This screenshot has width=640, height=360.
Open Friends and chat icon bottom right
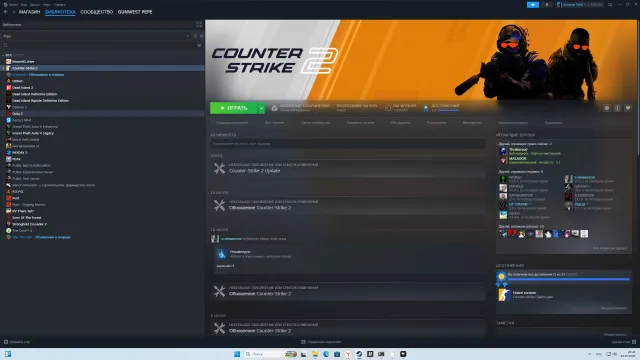click(634, 342)
